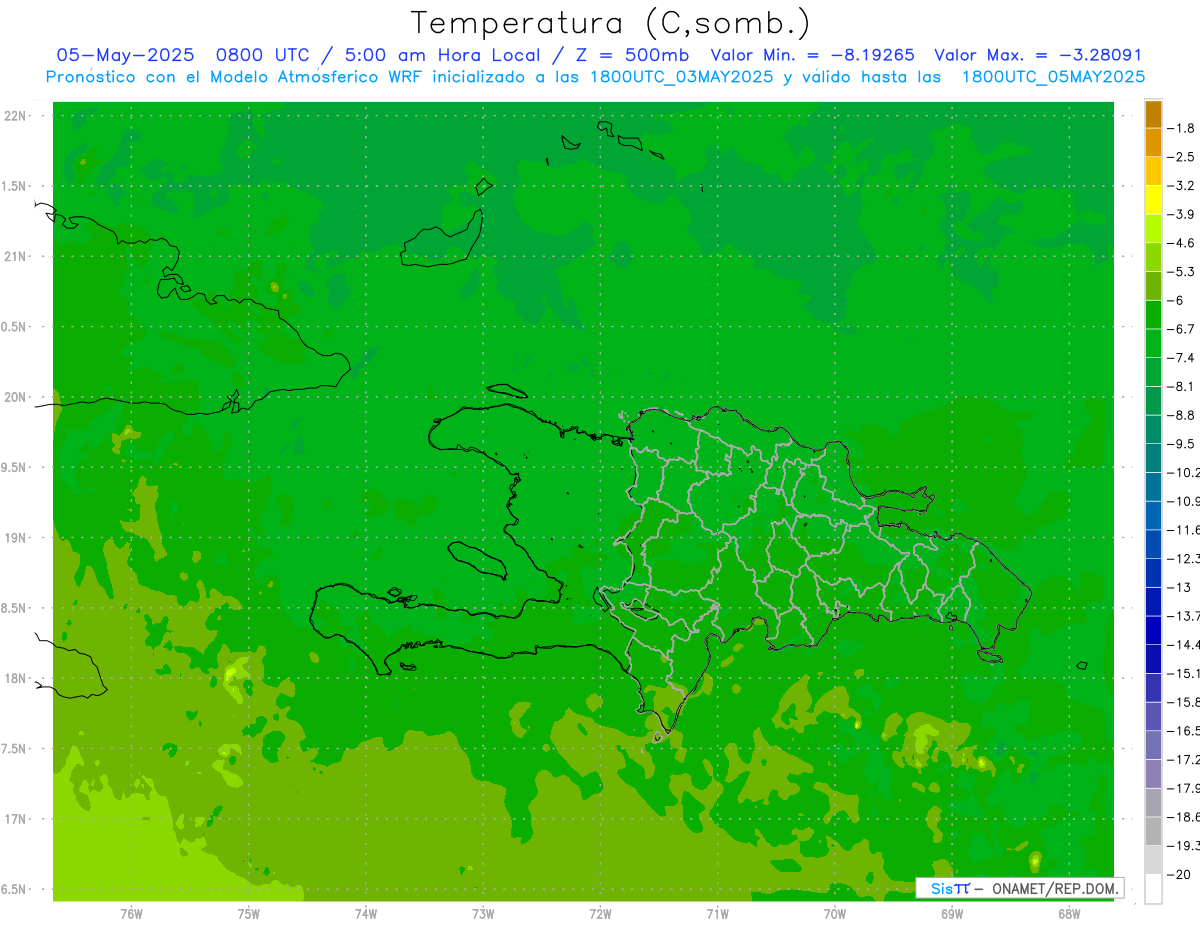Click 'Valor Min. = -8.19265' value

(x=812, y=55)
